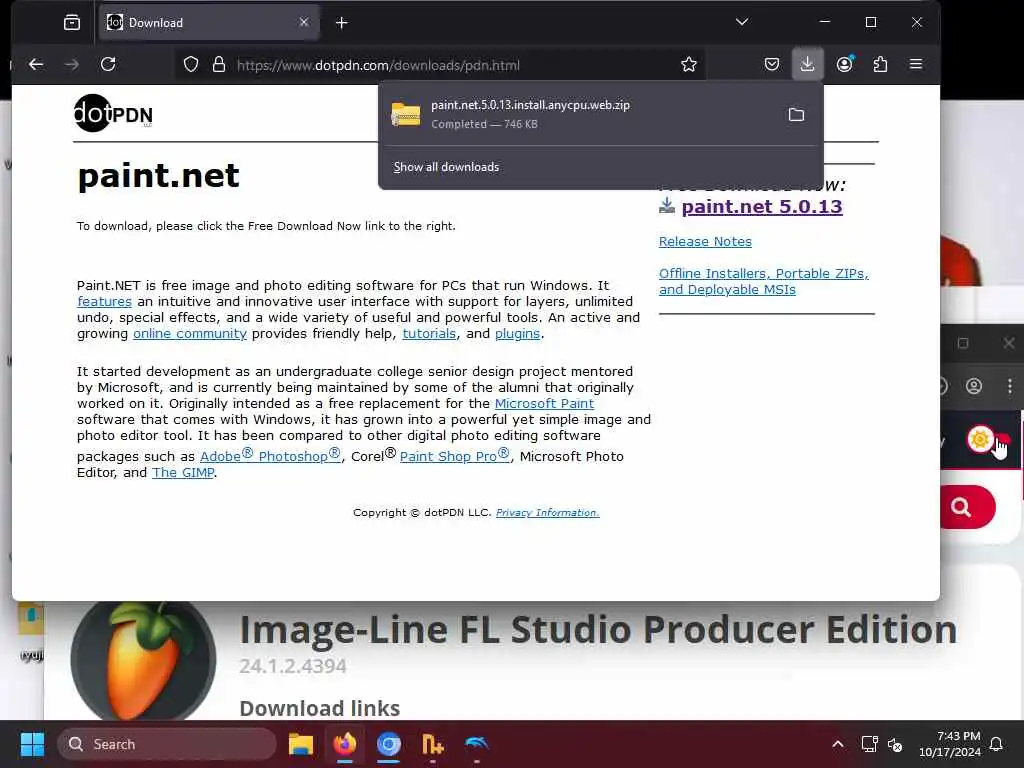This screenshot has height=768, width=1024.
Task: Follow the features link
Action: pos(104,302)
